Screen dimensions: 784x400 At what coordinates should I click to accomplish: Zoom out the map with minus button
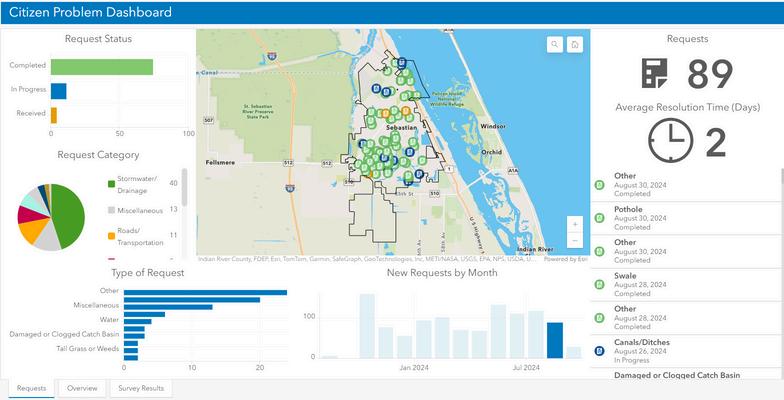575,240
